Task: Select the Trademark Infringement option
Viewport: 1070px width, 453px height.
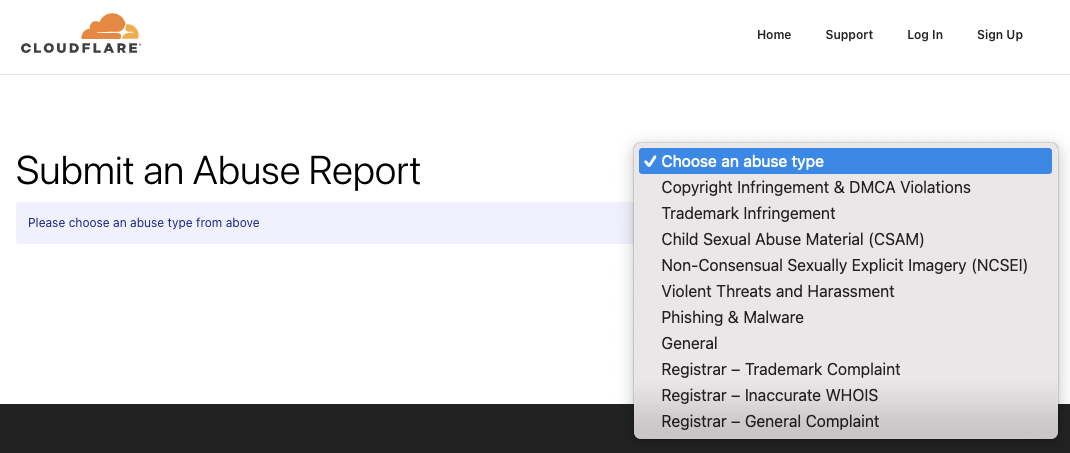Action: click(x=845, y=213)
